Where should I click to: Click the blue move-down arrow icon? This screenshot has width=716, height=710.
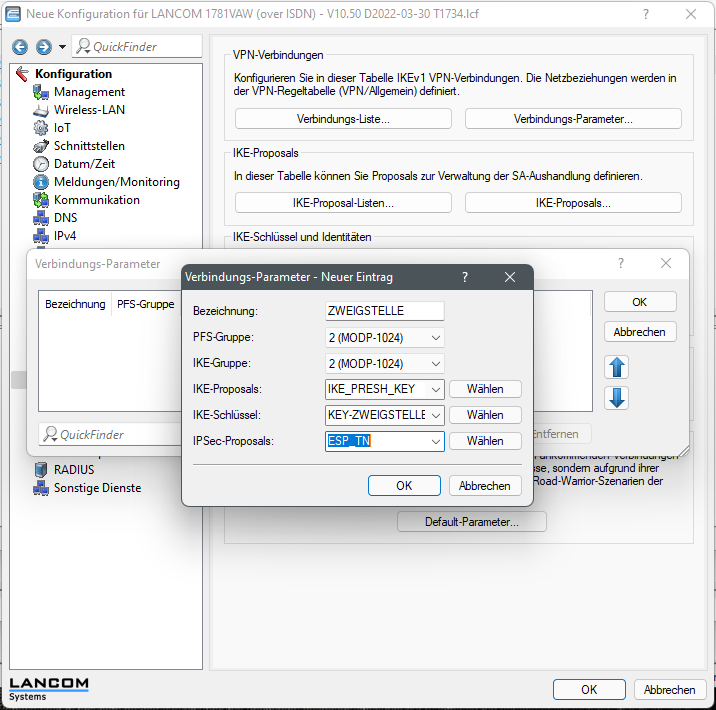pos(617,398)
